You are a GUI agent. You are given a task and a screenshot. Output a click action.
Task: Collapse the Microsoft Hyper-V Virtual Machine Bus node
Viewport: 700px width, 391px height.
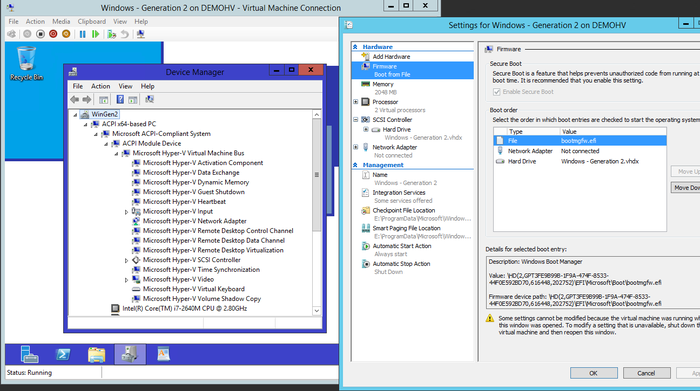116,154
